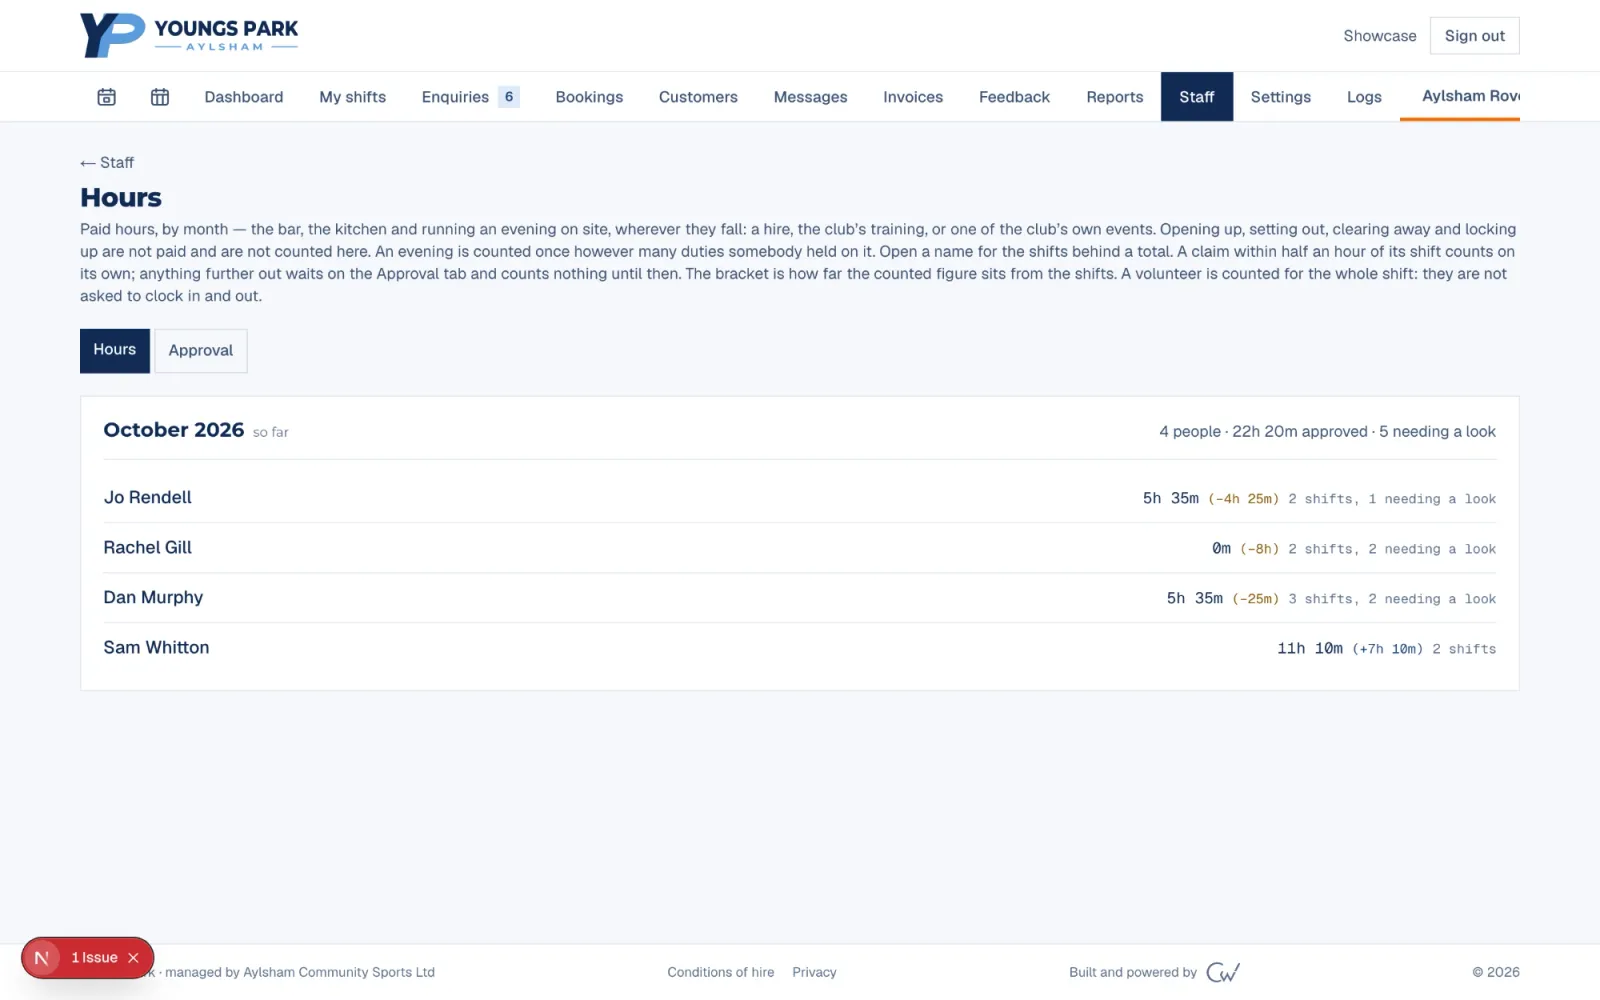
Task: Click the Sign out button
Action: (1474, 36)
